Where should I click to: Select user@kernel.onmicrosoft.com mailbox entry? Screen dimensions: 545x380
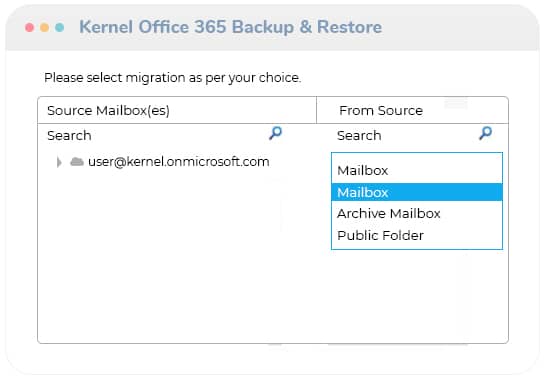coord(179,162)
